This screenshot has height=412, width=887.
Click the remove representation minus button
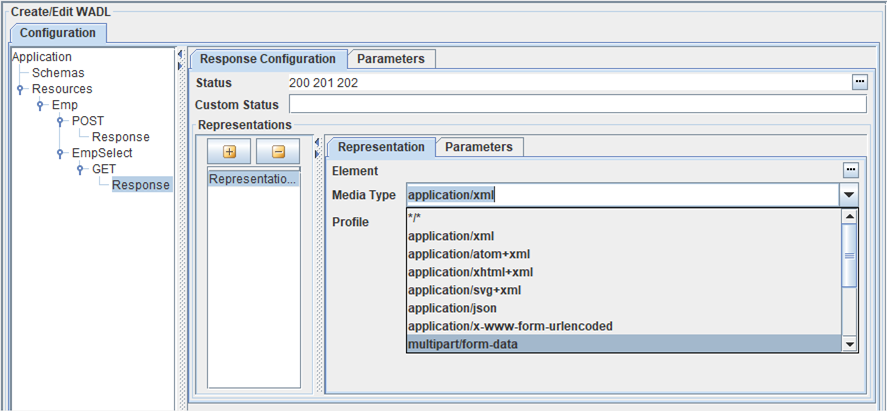pos(278,152)
